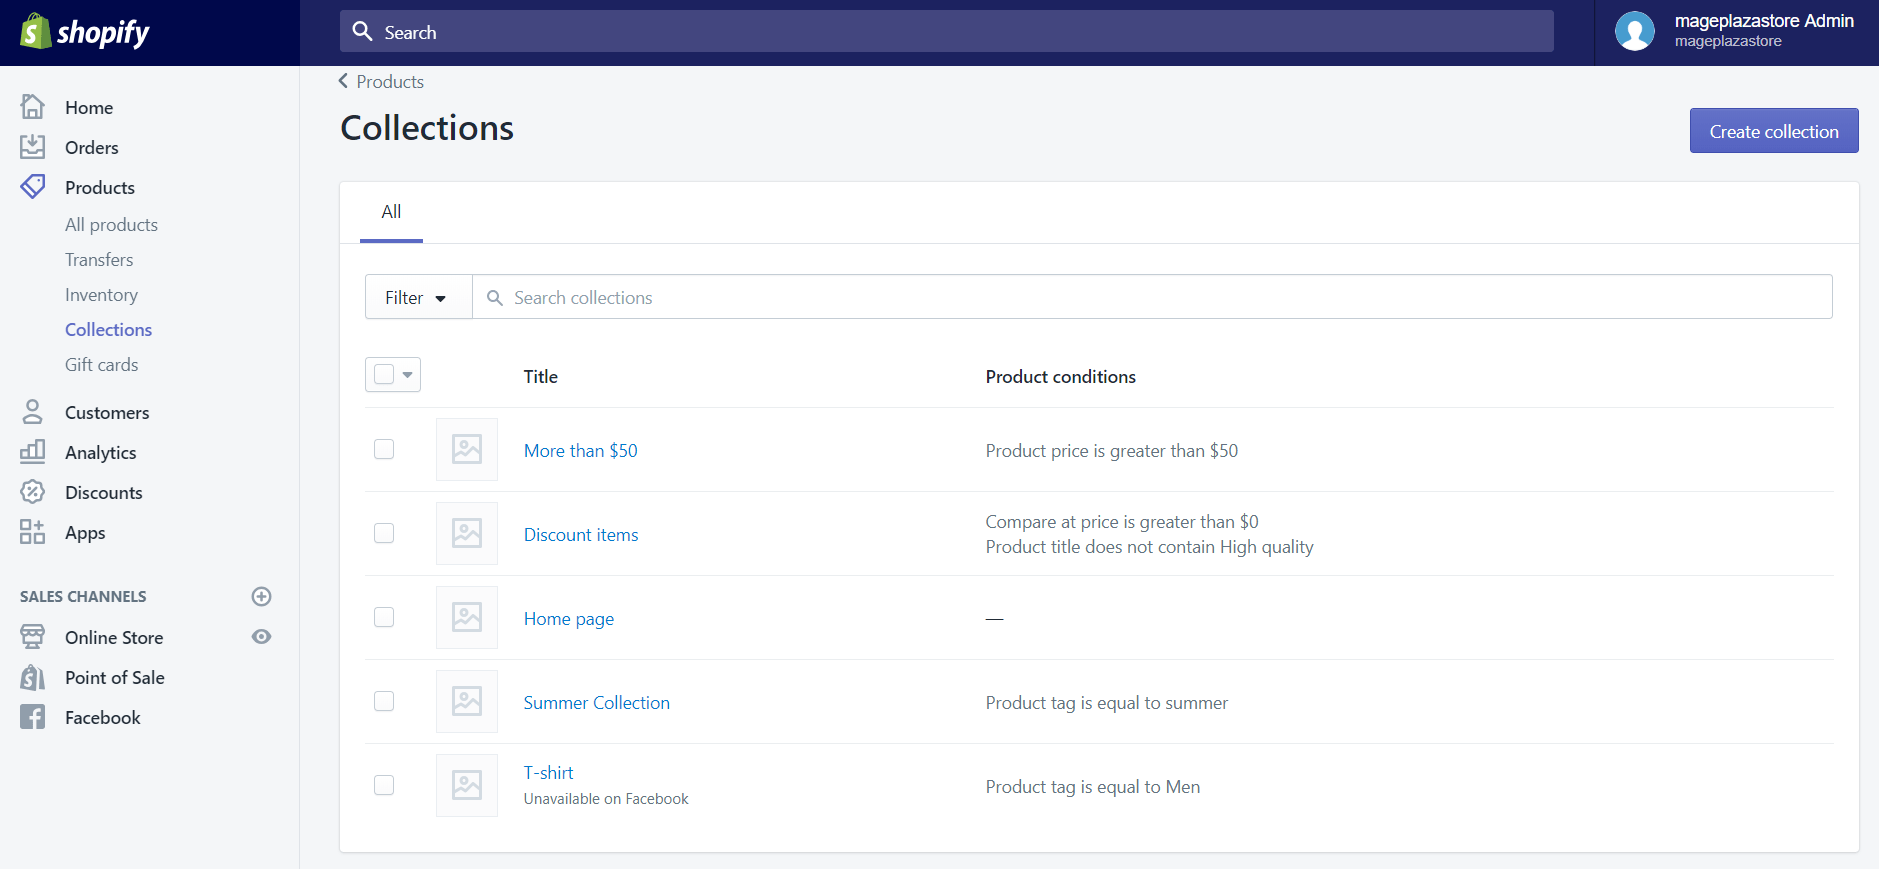
Task: Open Orders in sidebar
Action: (92, 147)
